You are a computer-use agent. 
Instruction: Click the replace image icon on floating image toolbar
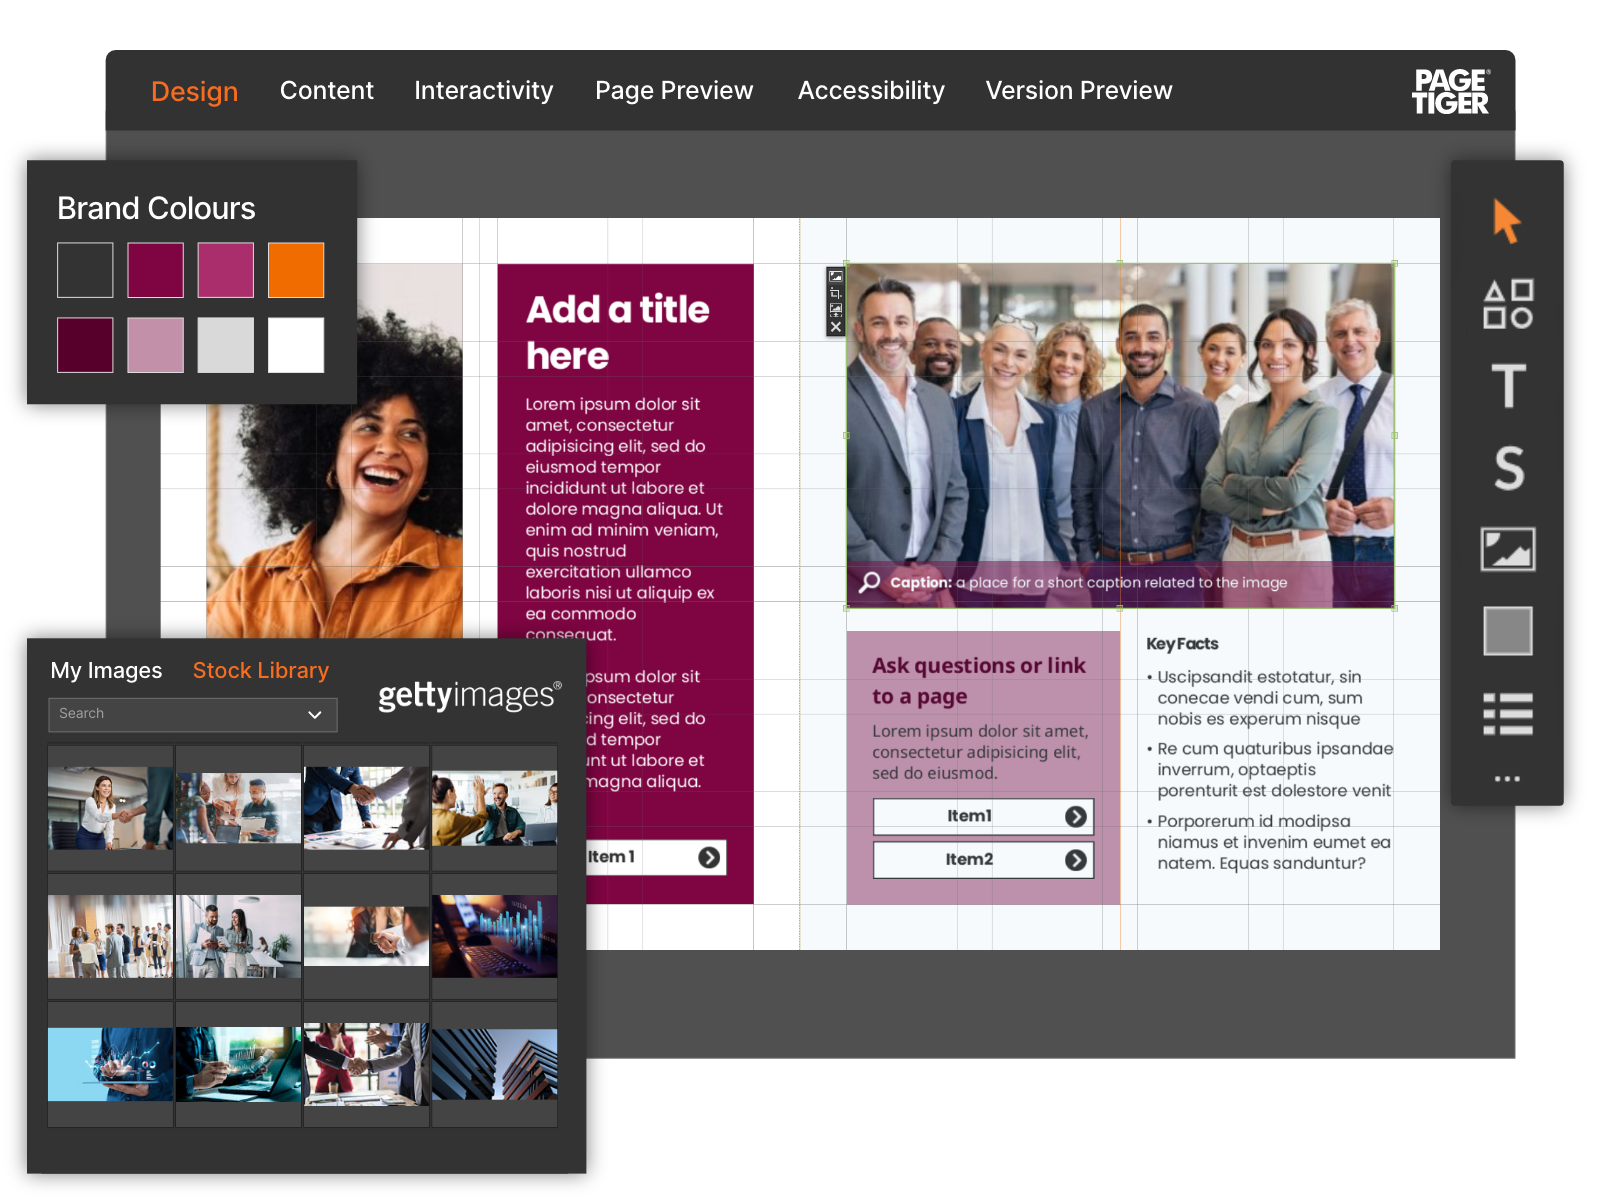[x=836, y=277]
